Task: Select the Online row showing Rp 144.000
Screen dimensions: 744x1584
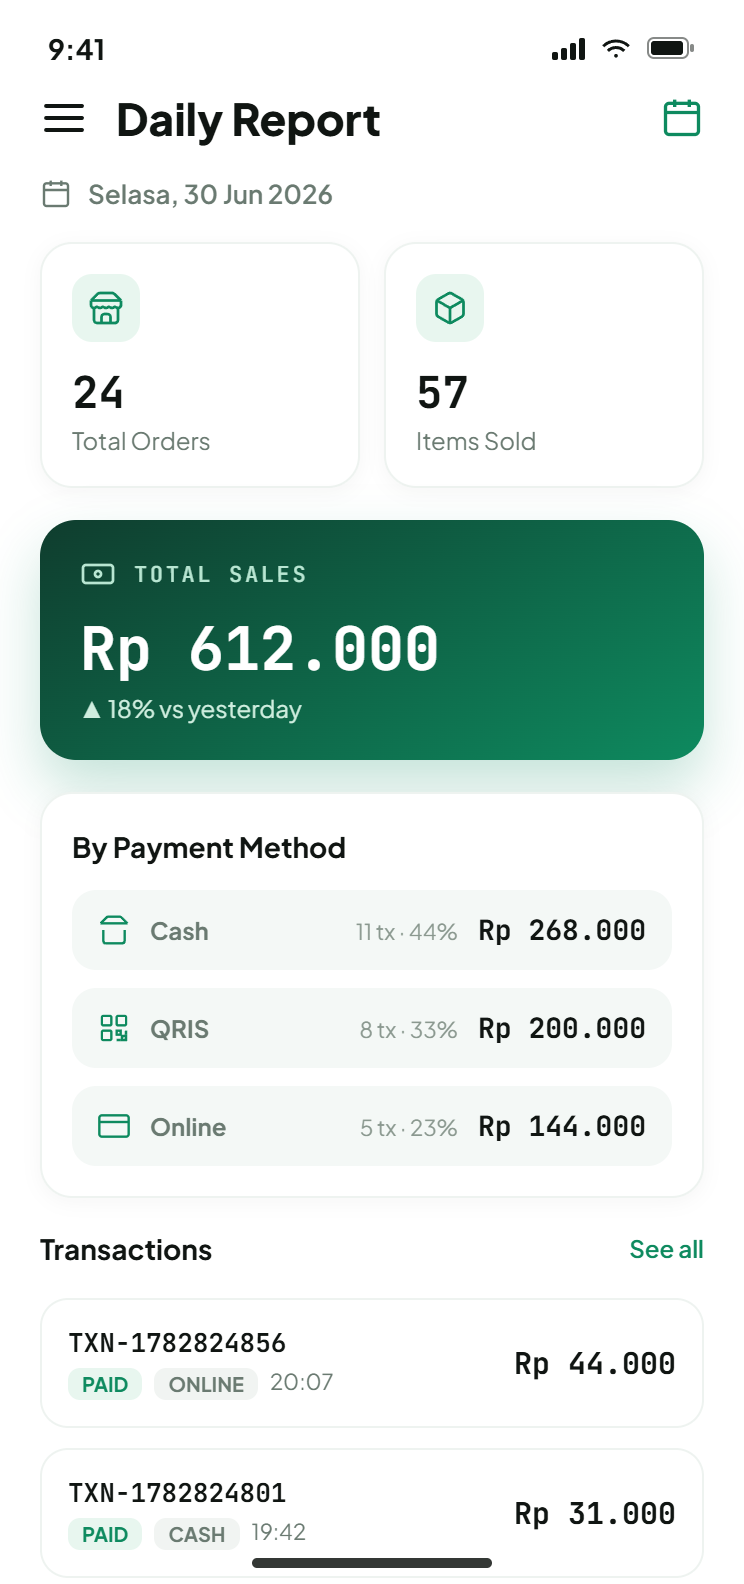Action: 372,1126
